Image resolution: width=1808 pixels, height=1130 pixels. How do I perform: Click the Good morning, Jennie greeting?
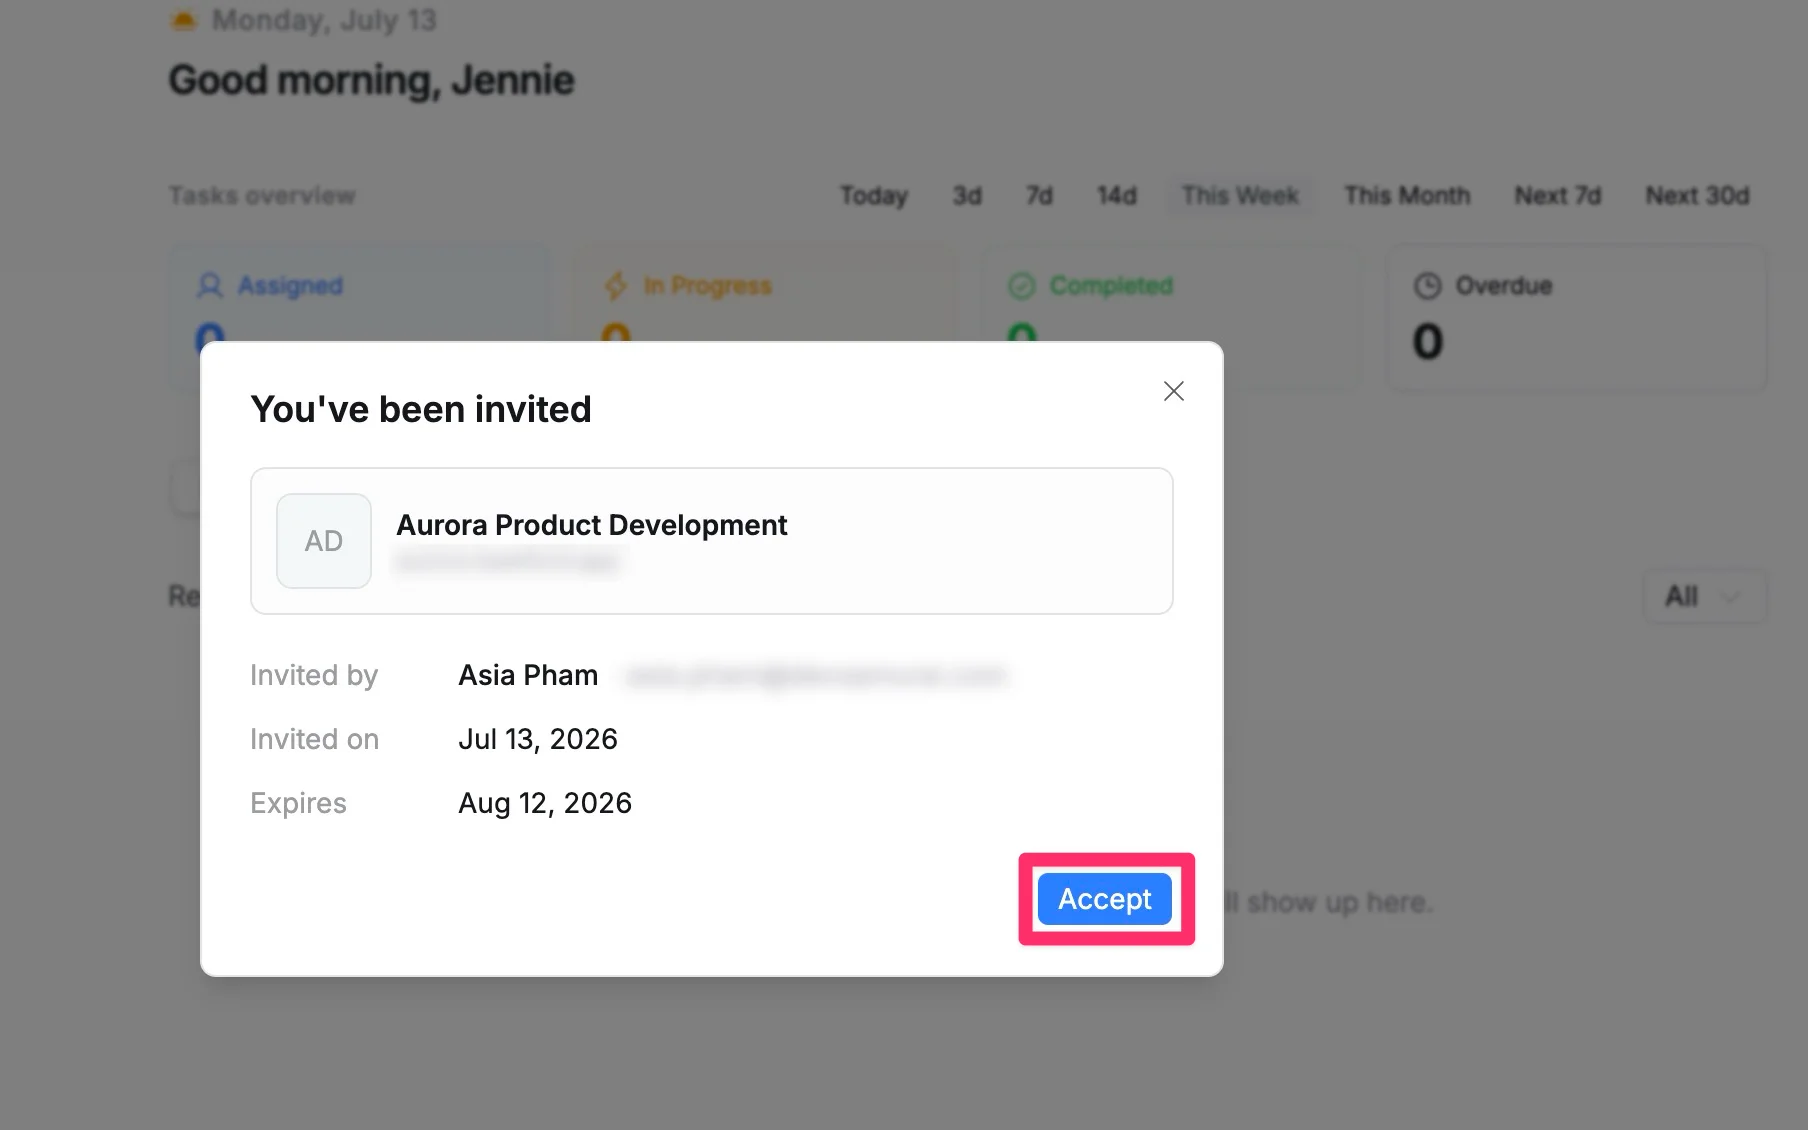372,80
